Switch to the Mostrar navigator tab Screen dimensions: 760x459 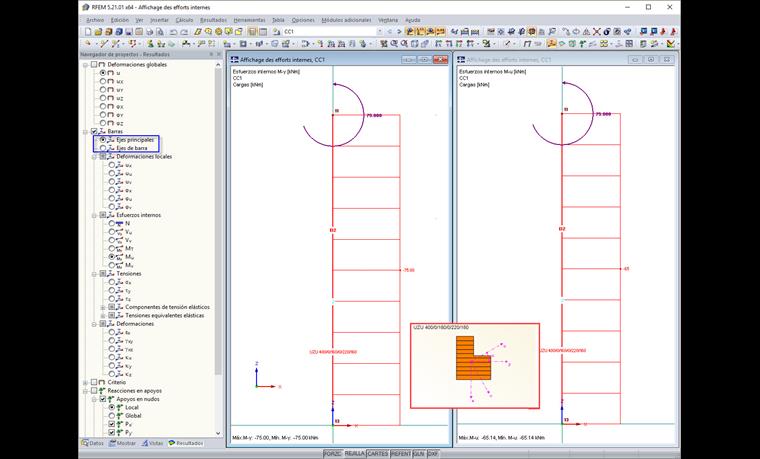pos(122,443)
